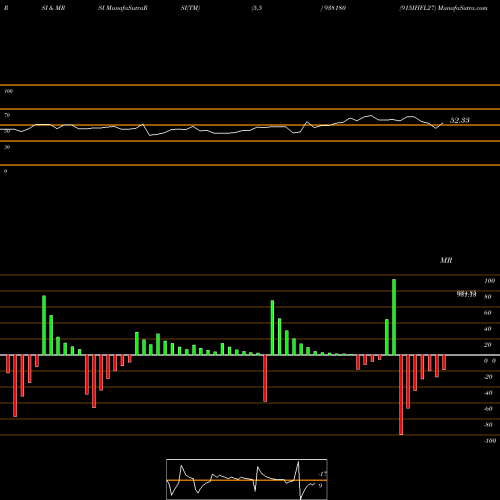The image size is (500, 500).
Task: Click the SI MunafaSutraR header label
Action: tap(123, 8)
